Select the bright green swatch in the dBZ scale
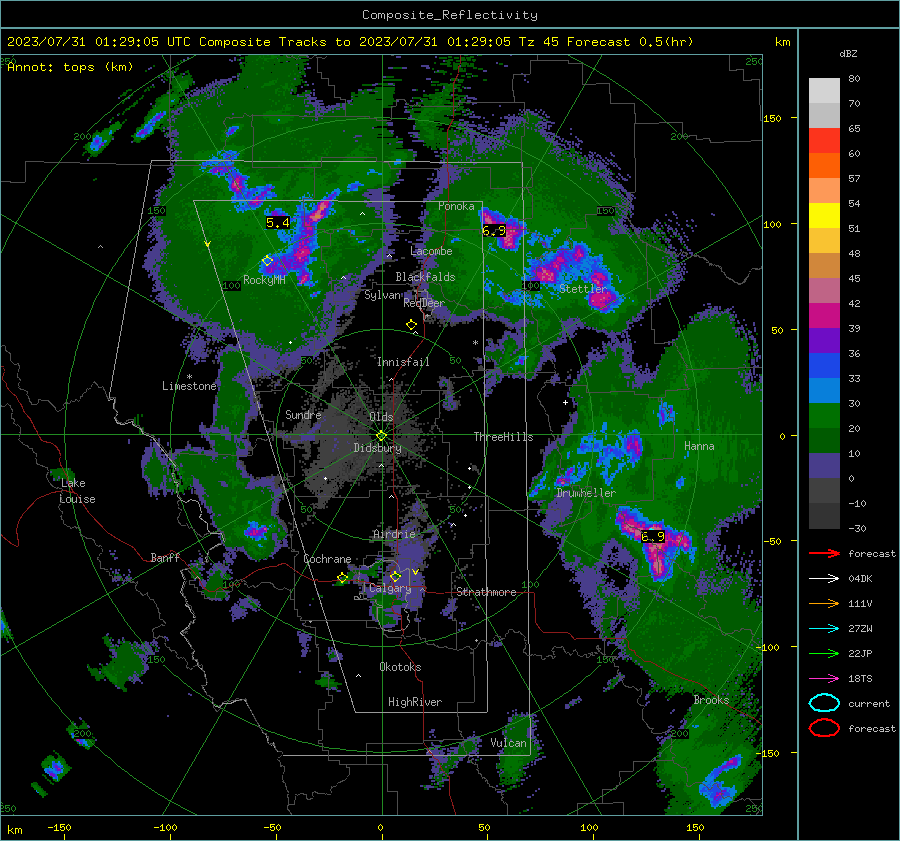Viewport: 900px width, 841px height. (x=824, y=415)
